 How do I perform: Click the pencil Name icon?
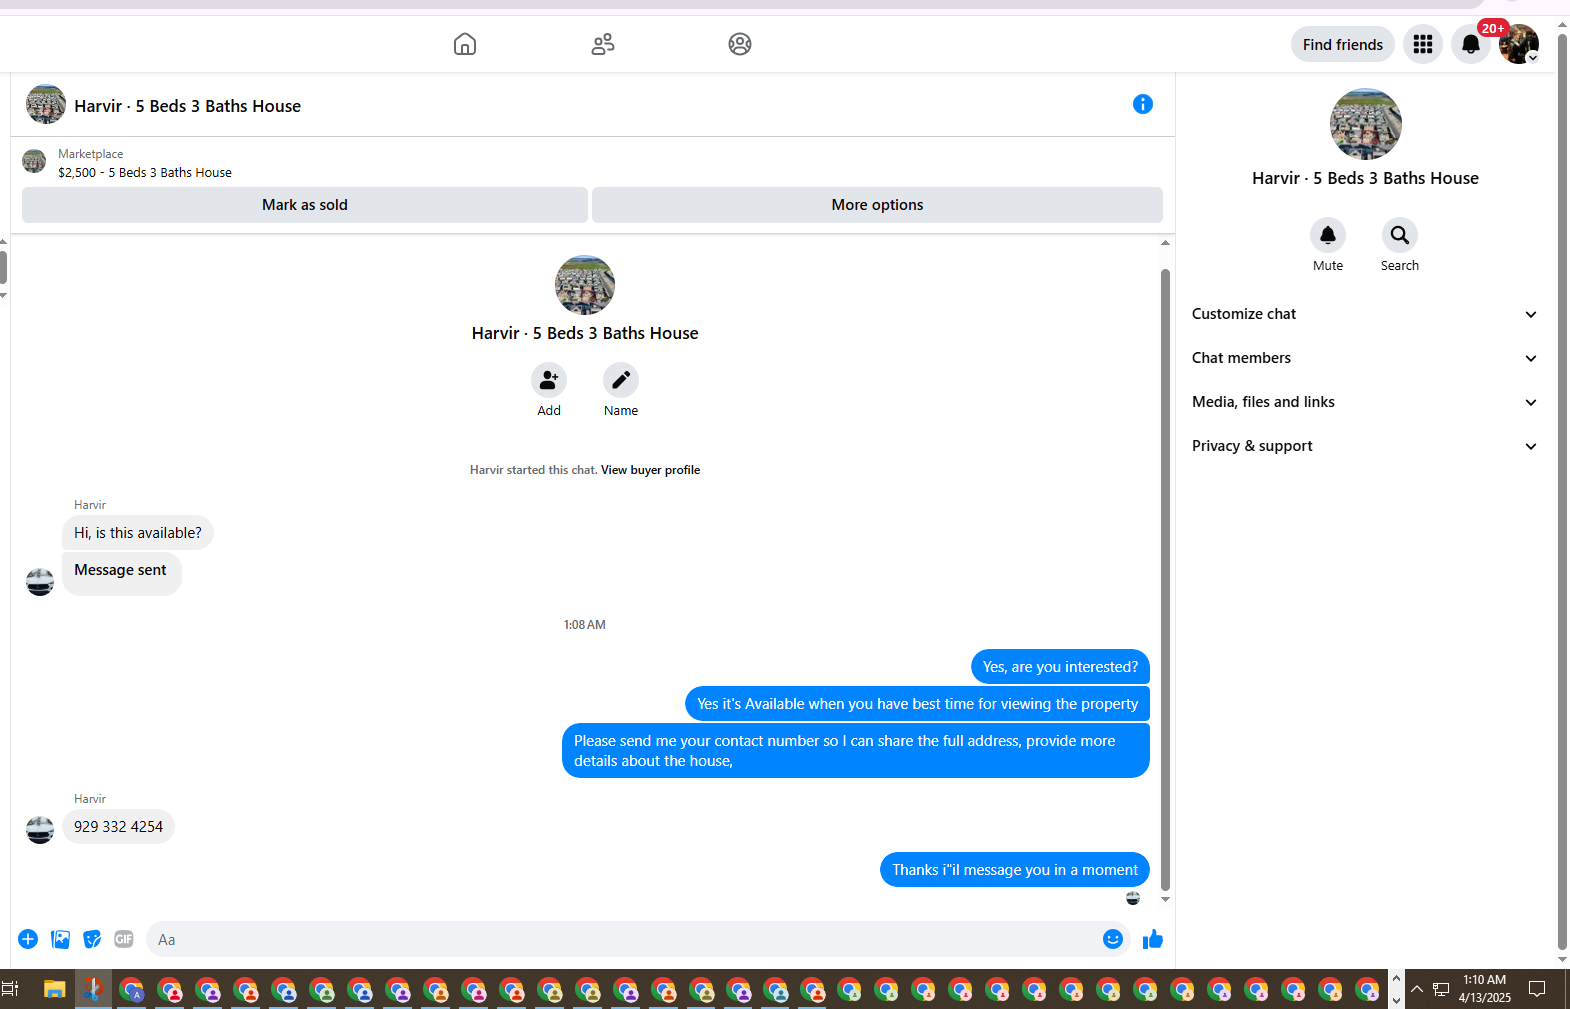click(x=621, y=380)
